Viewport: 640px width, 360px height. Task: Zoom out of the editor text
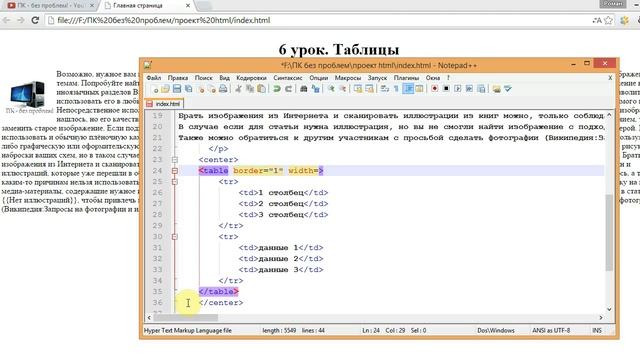(x=342, y=89)
